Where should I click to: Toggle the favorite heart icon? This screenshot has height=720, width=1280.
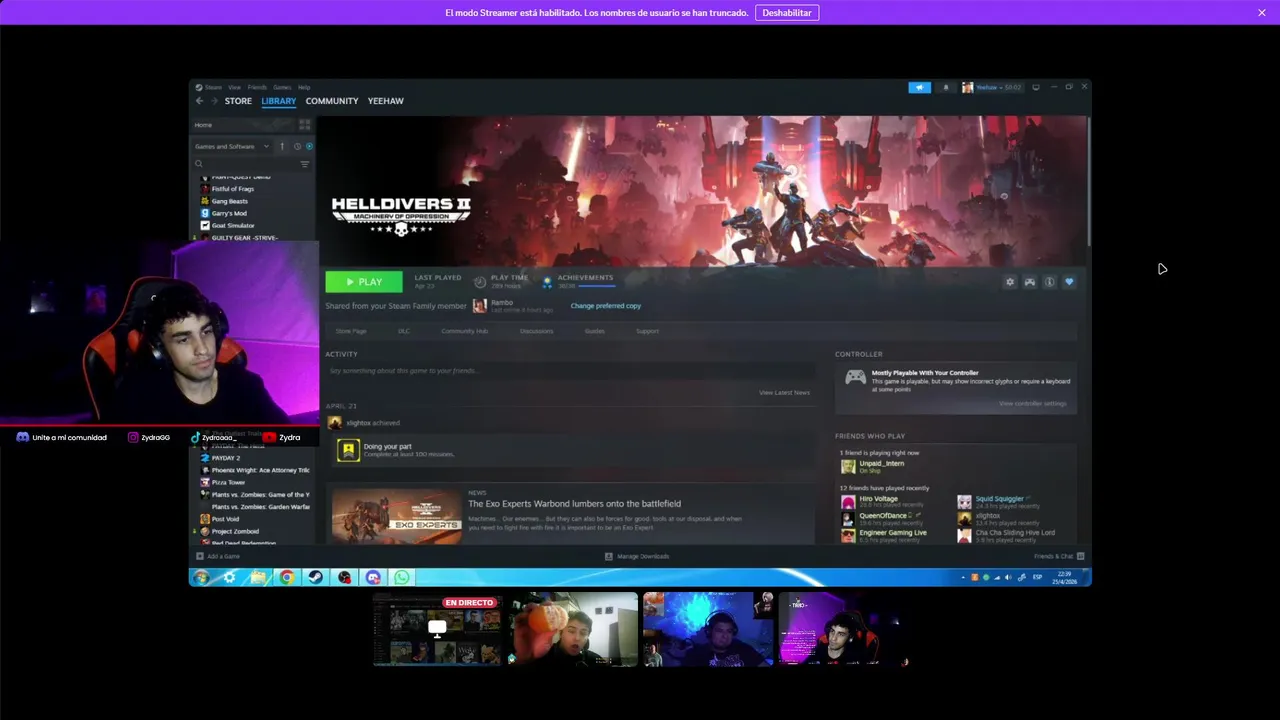(x=1069, y=282)
